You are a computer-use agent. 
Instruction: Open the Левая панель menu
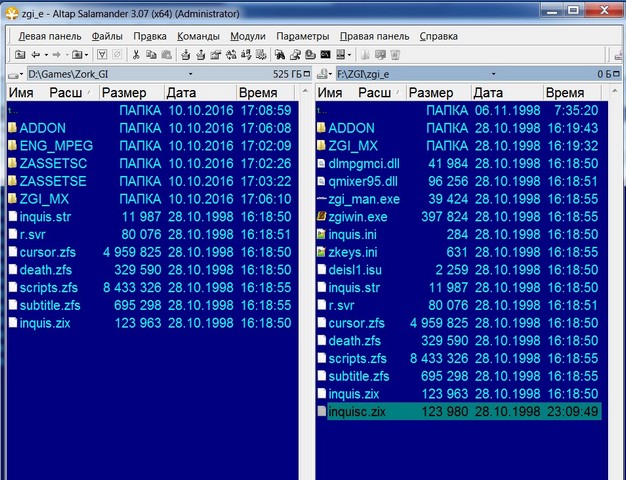pos(50,36)
